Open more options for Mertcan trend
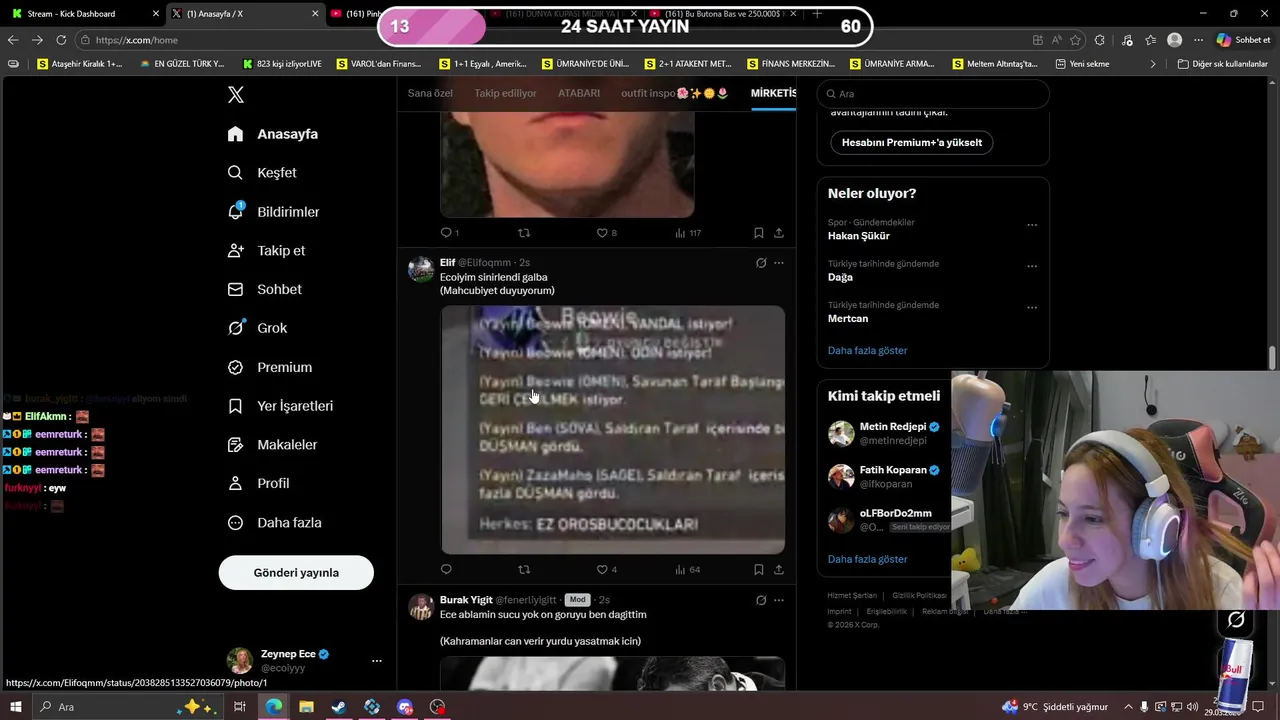Screen dimensions: 1280x720 (1032, 308)
